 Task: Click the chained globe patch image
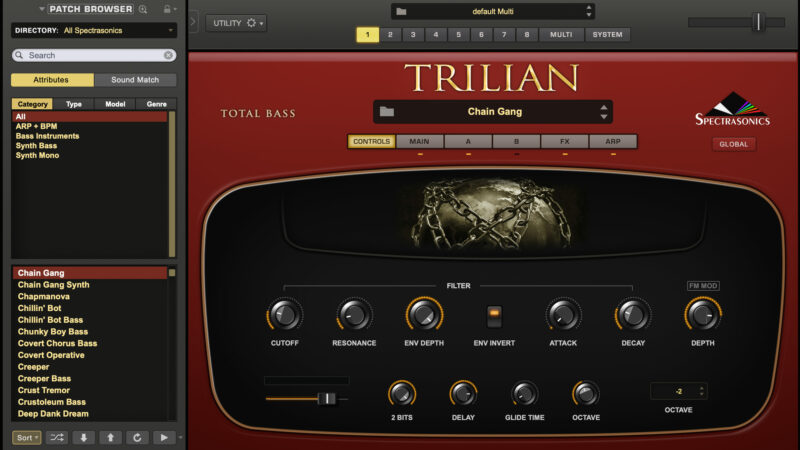493,213
